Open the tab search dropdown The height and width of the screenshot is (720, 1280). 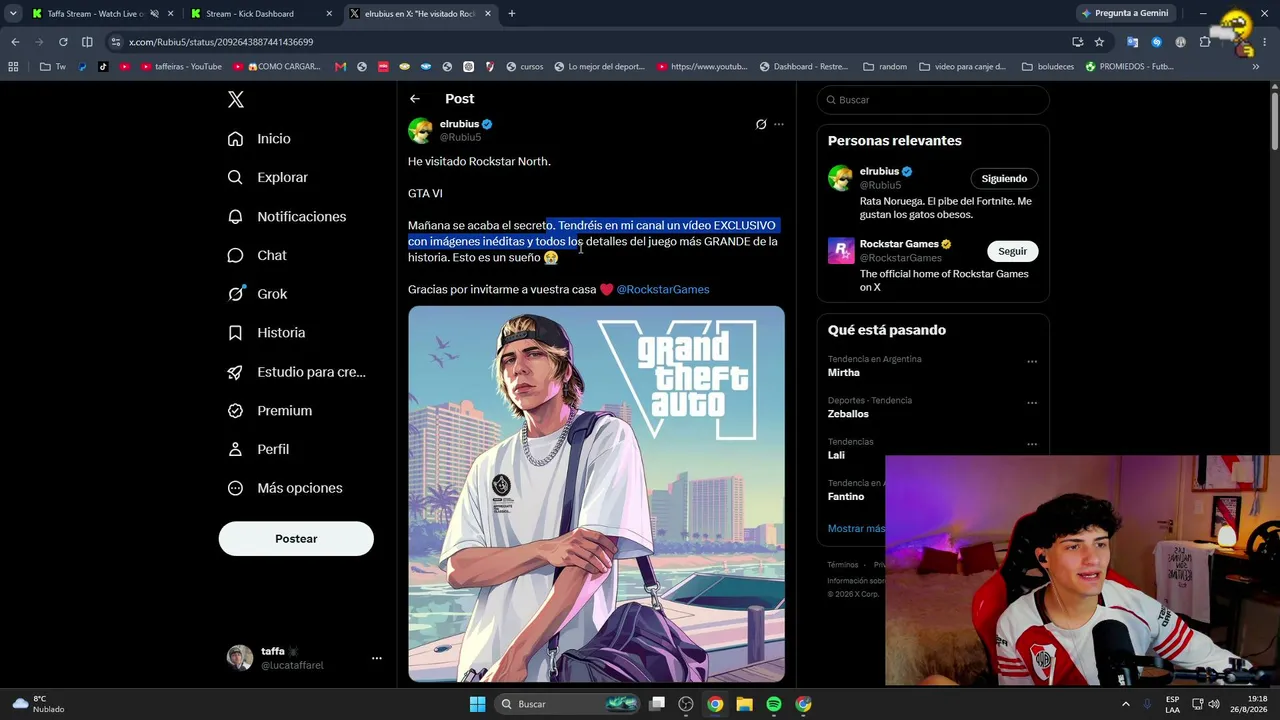pyautogui.click(x=13, y=14)
